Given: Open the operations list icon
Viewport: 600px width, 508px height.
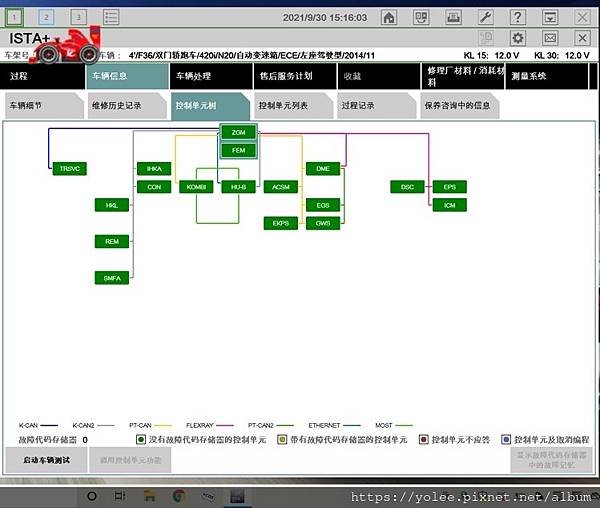Looking at the screenshot, I should tap(111, 17).
